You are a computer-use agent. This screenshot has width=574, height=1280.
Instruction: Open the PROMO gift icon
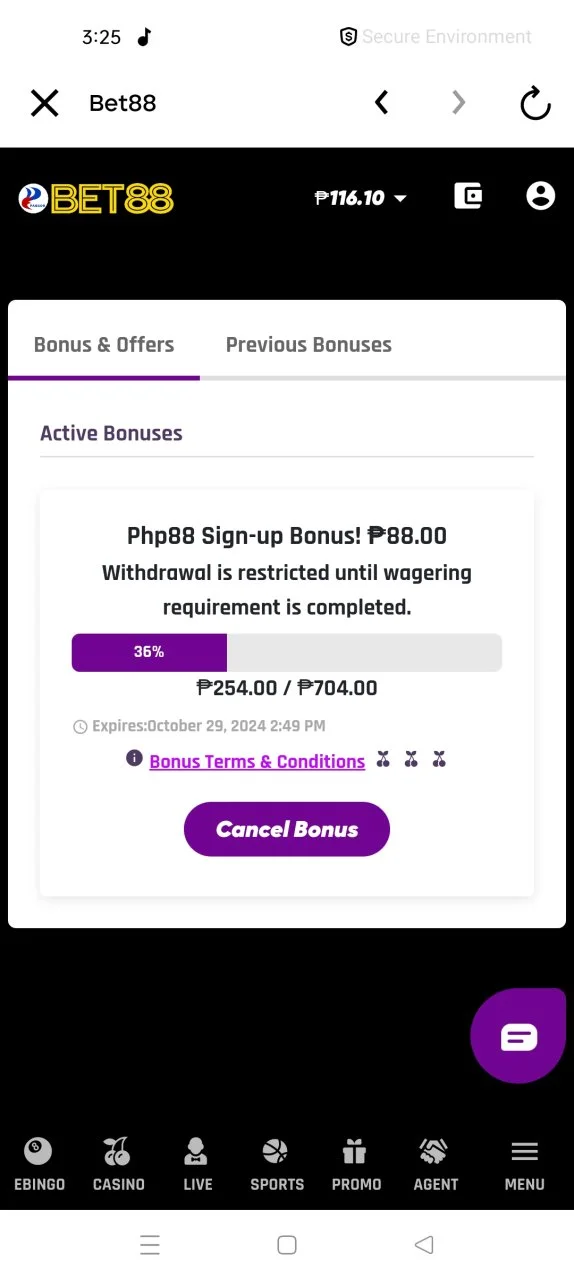click(x=355, y=1152)
